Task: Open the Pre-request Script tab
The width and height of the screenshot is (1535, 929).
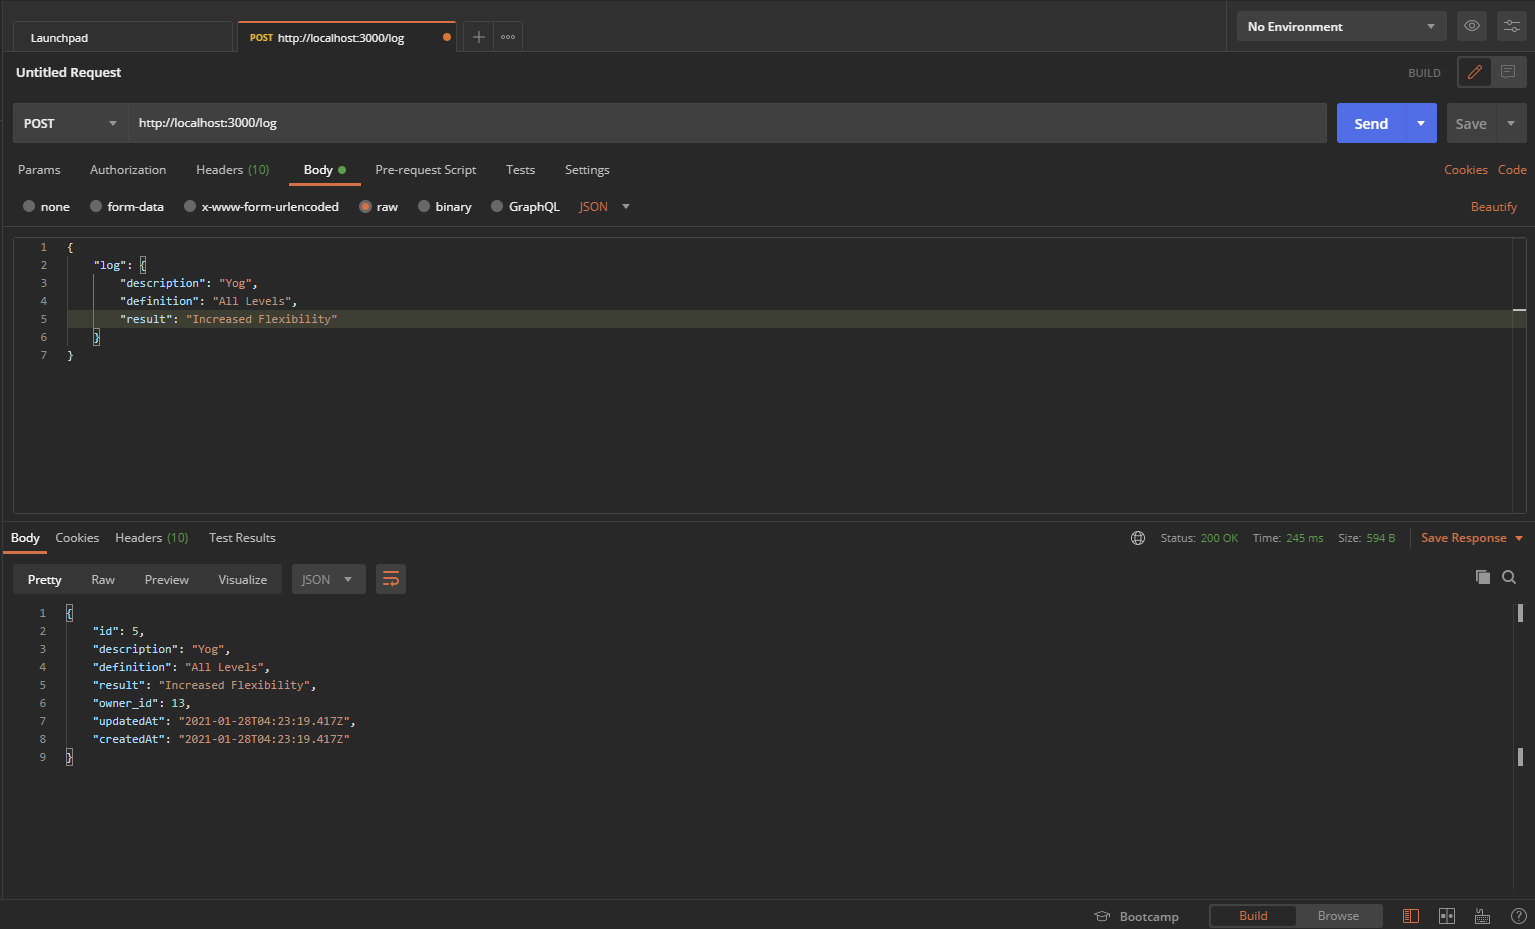Action: [x=426, y=170]
